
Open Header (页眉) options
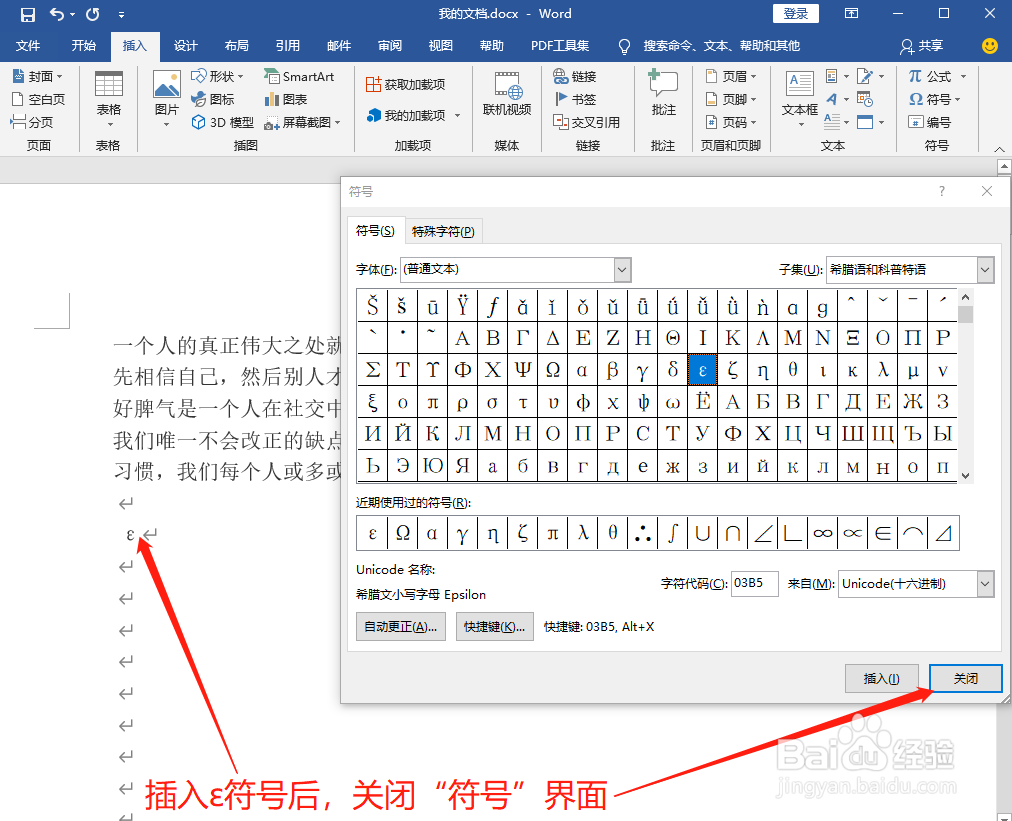click(x=731, y=76)
